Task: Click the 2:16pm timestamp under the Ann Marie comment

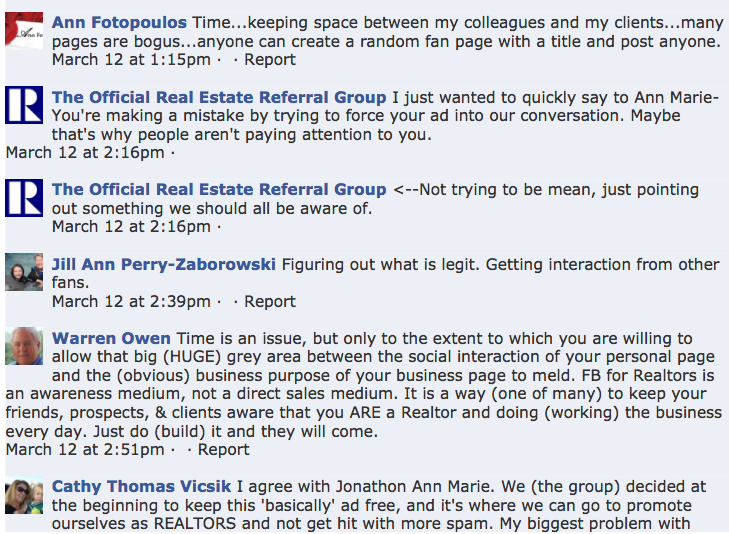Action: [x=85, y=152]
